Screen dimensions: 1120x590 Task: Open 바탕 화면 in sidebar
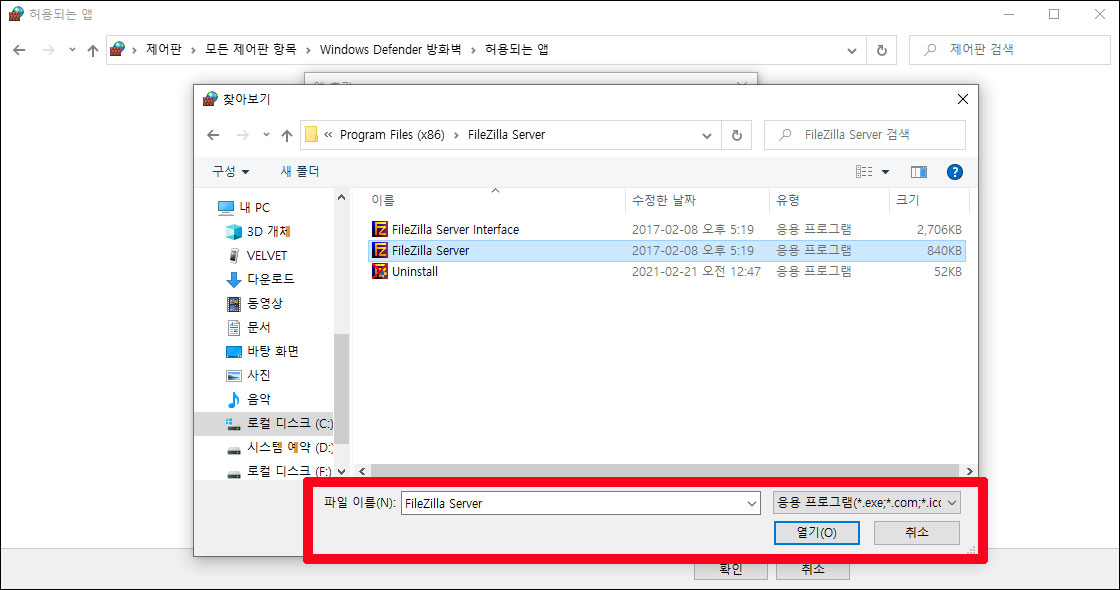[262, 351]
